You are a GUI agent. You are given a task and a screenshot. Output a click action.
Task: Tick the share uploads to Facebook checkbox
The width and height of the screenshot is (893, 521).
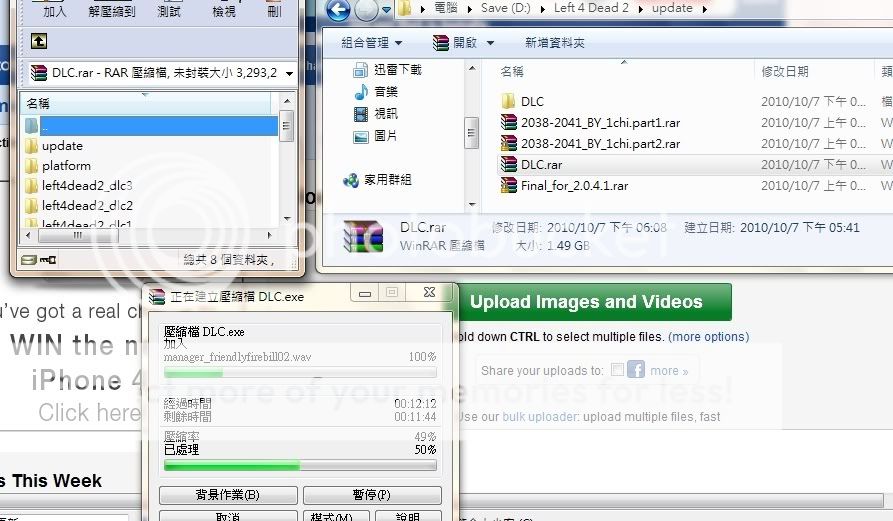617,370
